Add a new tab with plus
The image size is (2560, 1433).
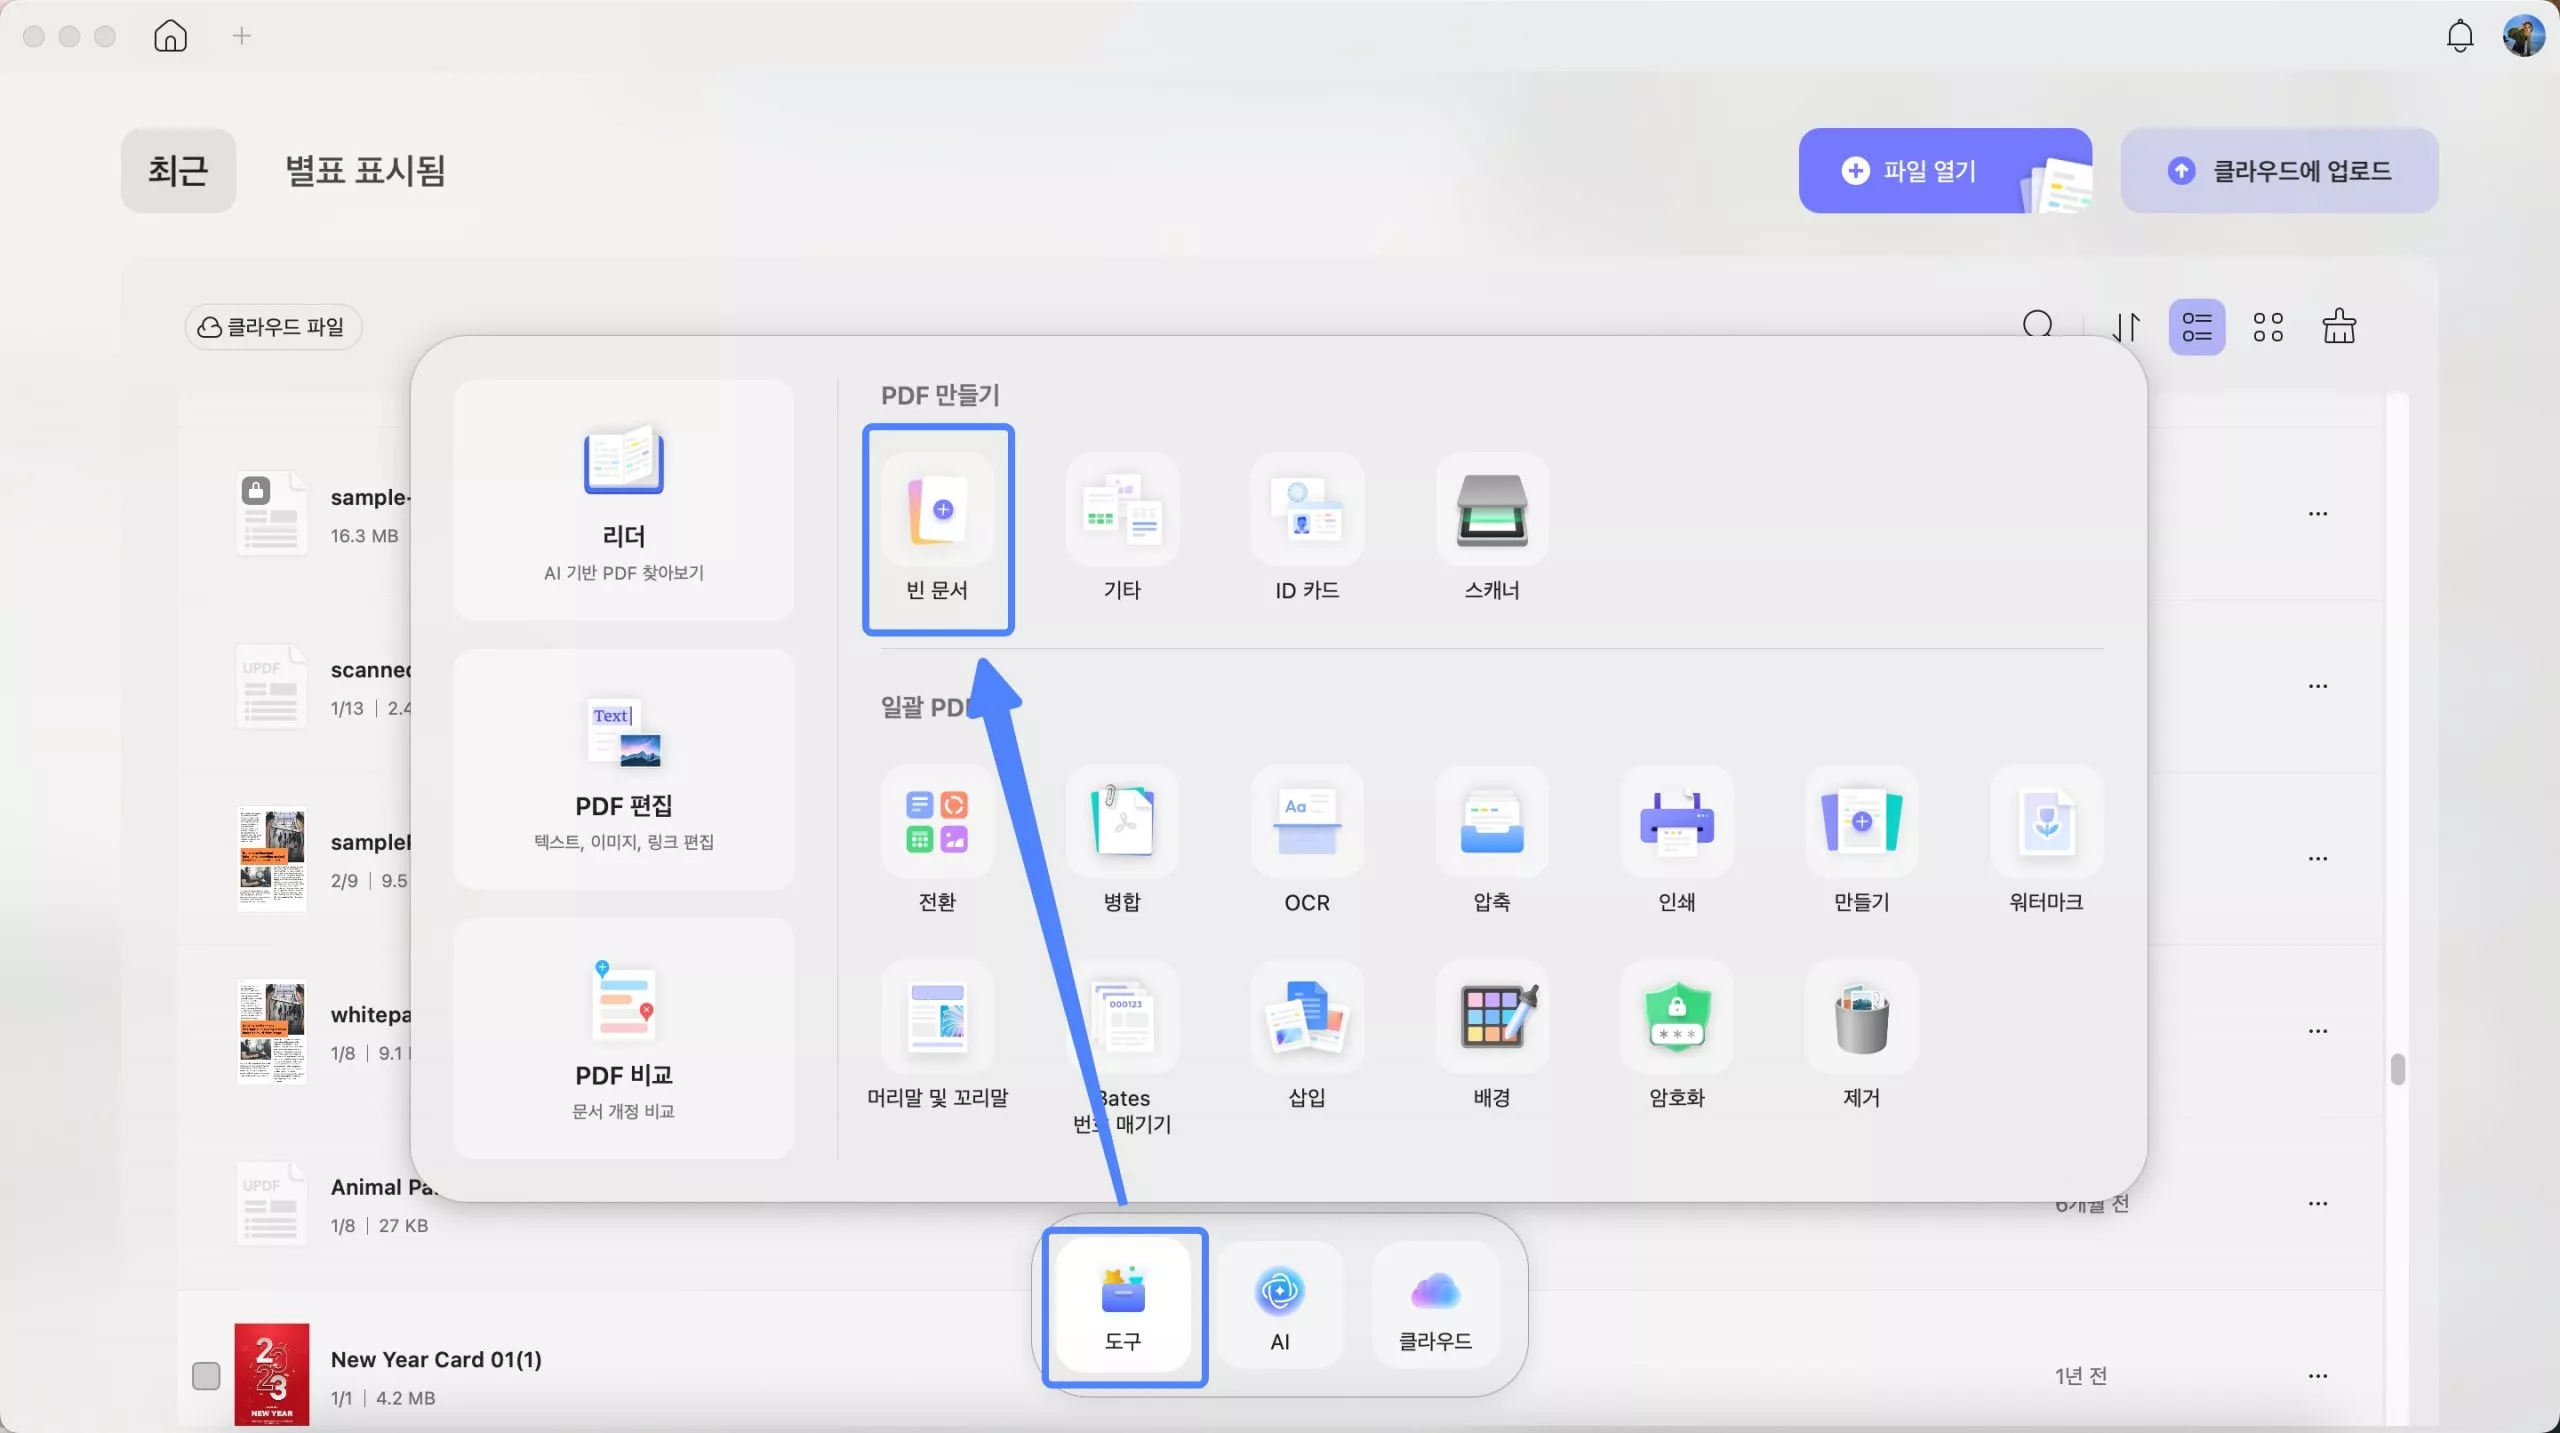pyautogui.click(x=241, y=36)
